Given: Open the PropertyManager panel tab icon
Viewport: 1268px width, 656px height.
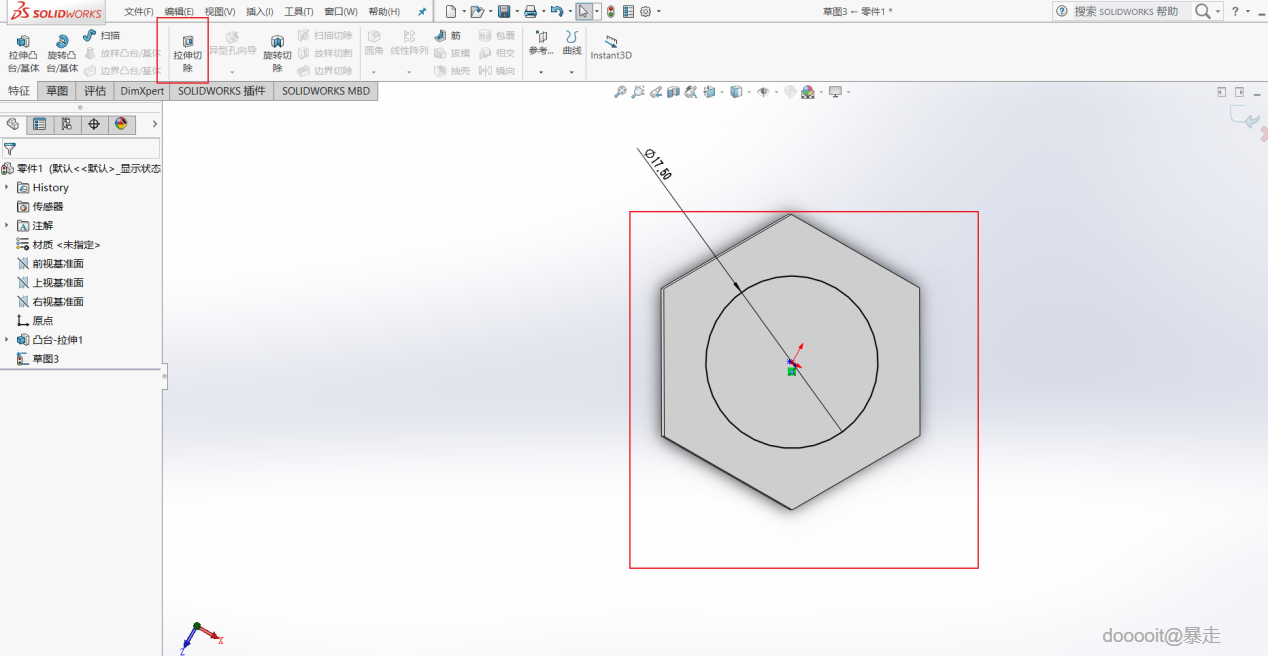Looking at the screenshot, I should tap(40, 124).
